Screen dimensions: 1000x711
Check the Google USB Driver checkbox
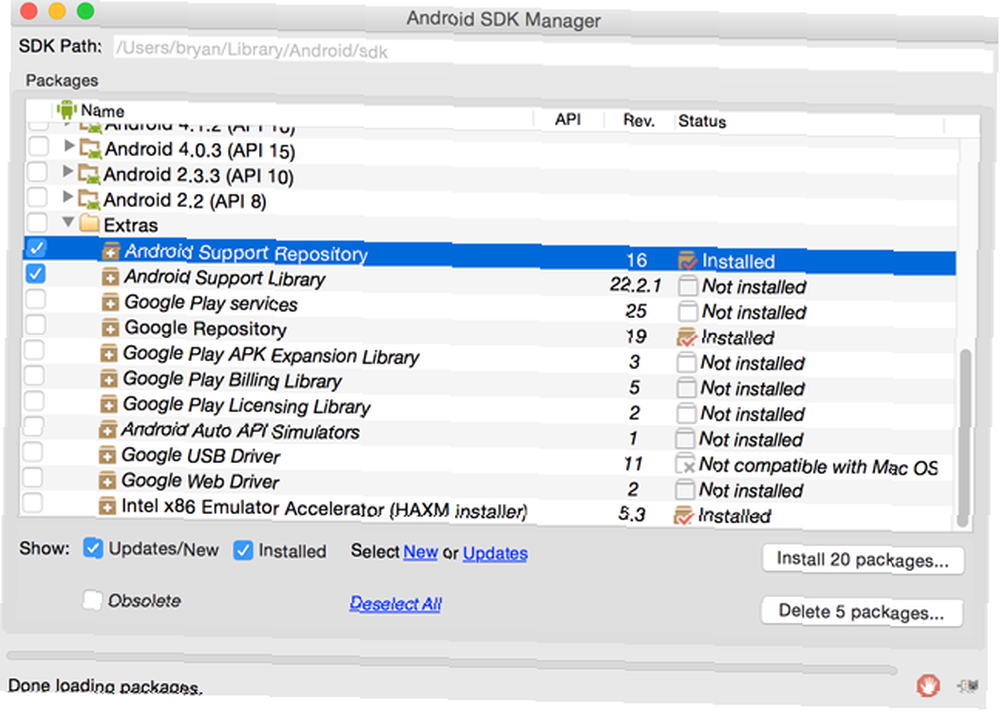coord(33,452)
